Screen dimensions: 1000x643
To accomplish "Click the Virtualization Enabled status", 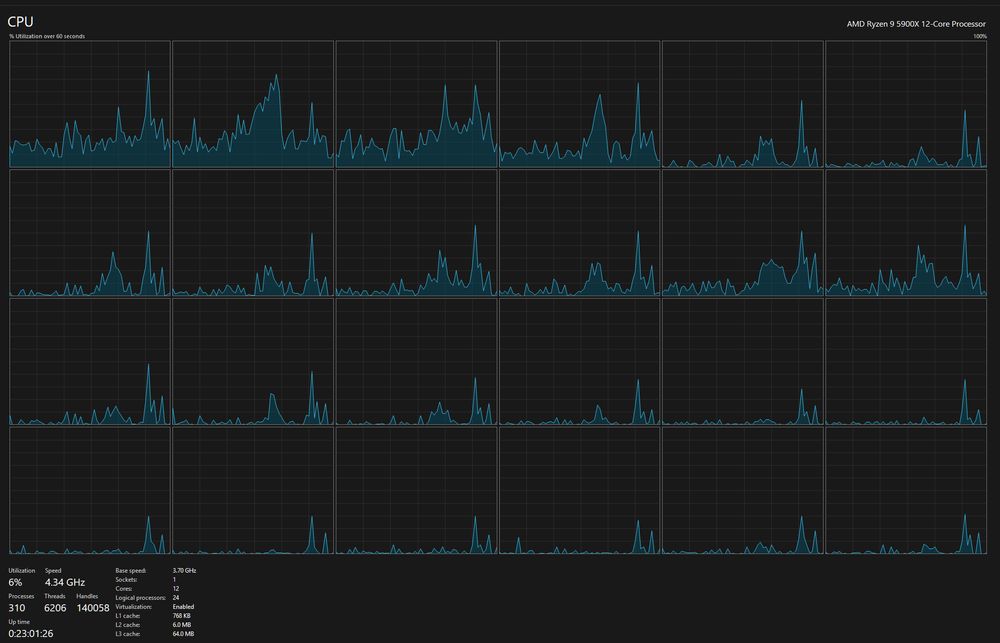I will point(186,606).
